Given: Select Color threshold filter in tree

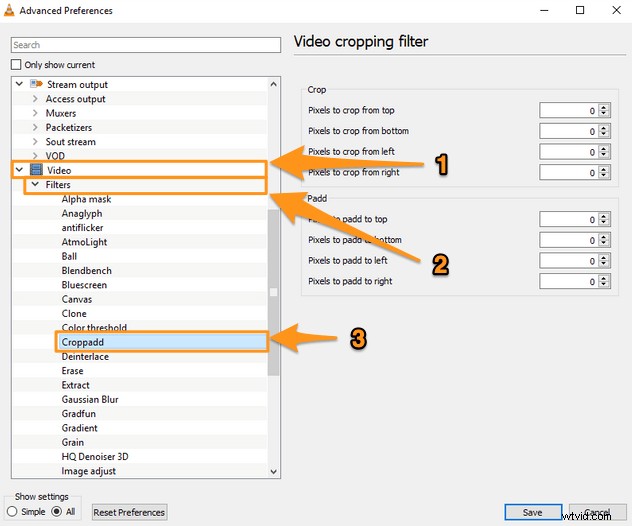Looking at the screenshot, I should pyautogui.click(x=94, y=327).
